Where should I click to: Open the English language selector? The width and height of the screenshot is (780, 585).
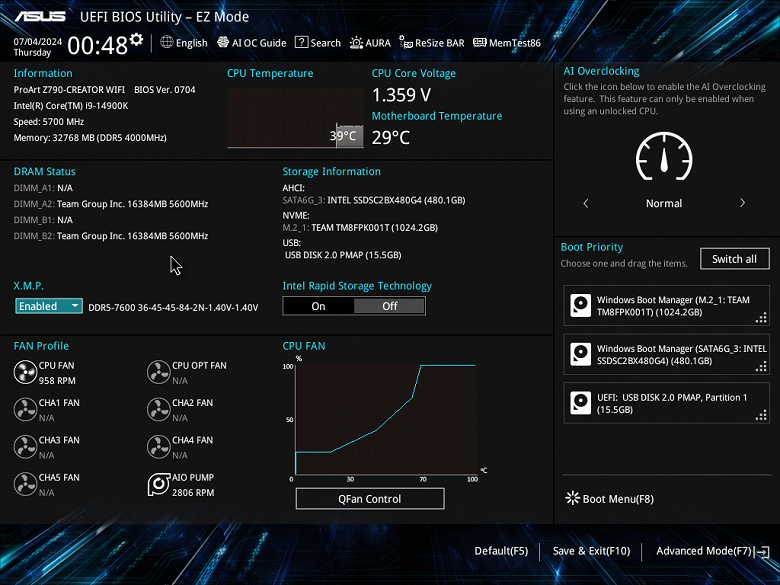click(x=184, y=43)
